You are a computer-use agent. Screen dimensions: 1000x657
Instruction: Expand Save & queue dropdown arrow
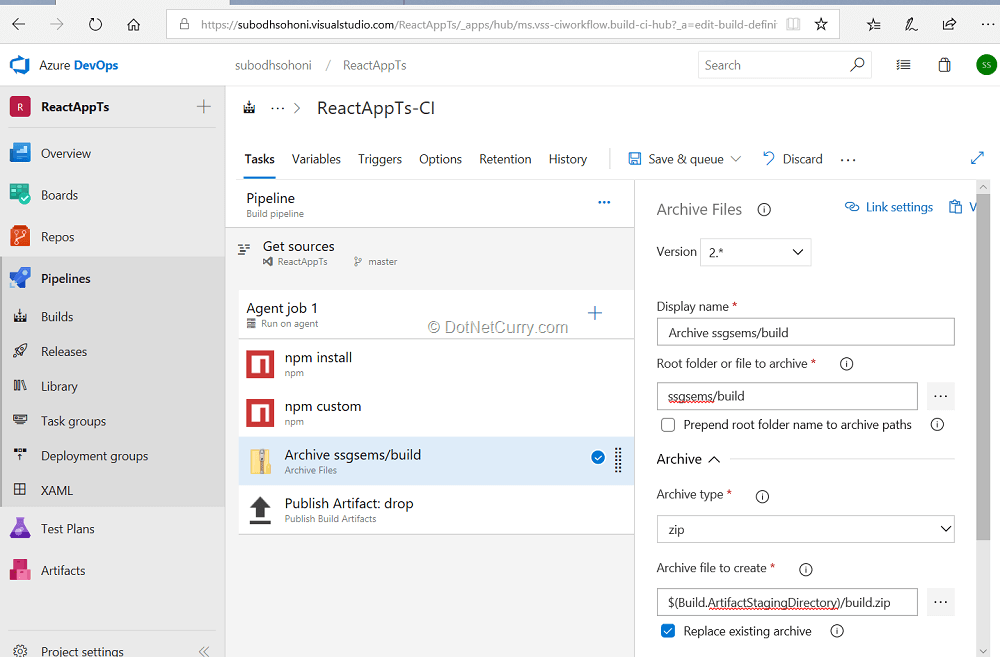(x=736, y=159)
